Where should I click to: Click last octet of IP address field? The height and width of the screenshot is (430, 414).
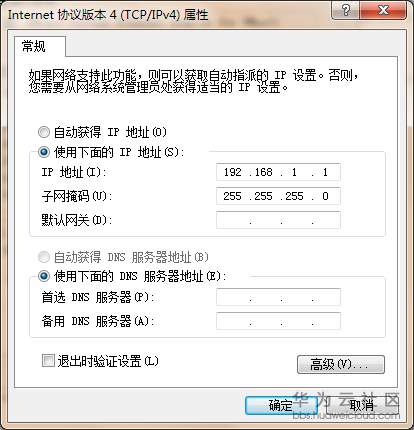[x=325, y=172]
